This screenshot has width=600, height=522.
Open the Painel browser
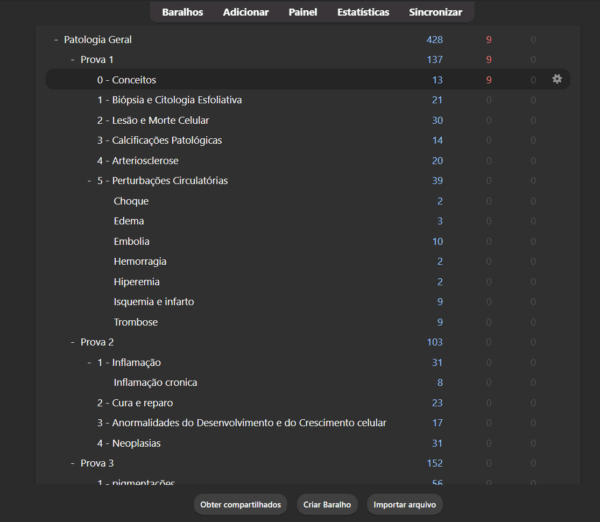pyautogui.click(x=303, y=12)
